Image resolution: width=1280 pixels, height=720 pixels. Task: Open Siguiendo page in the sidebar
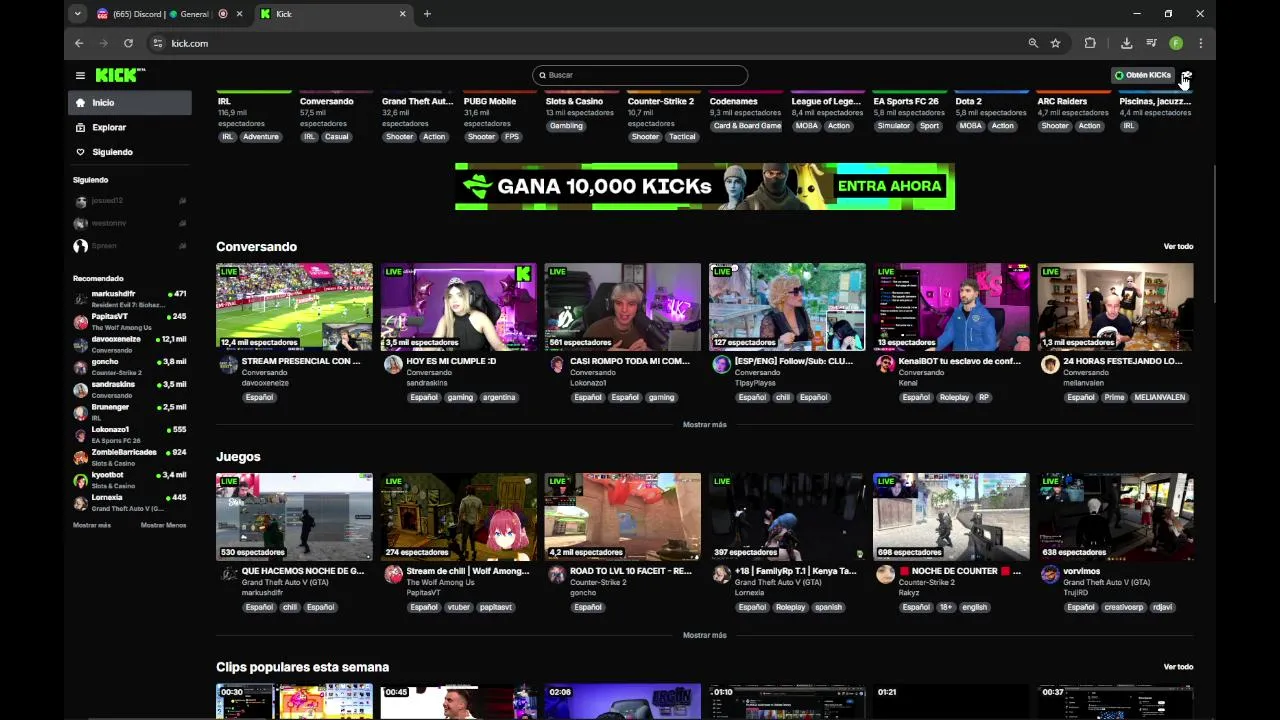pos(130,152)
